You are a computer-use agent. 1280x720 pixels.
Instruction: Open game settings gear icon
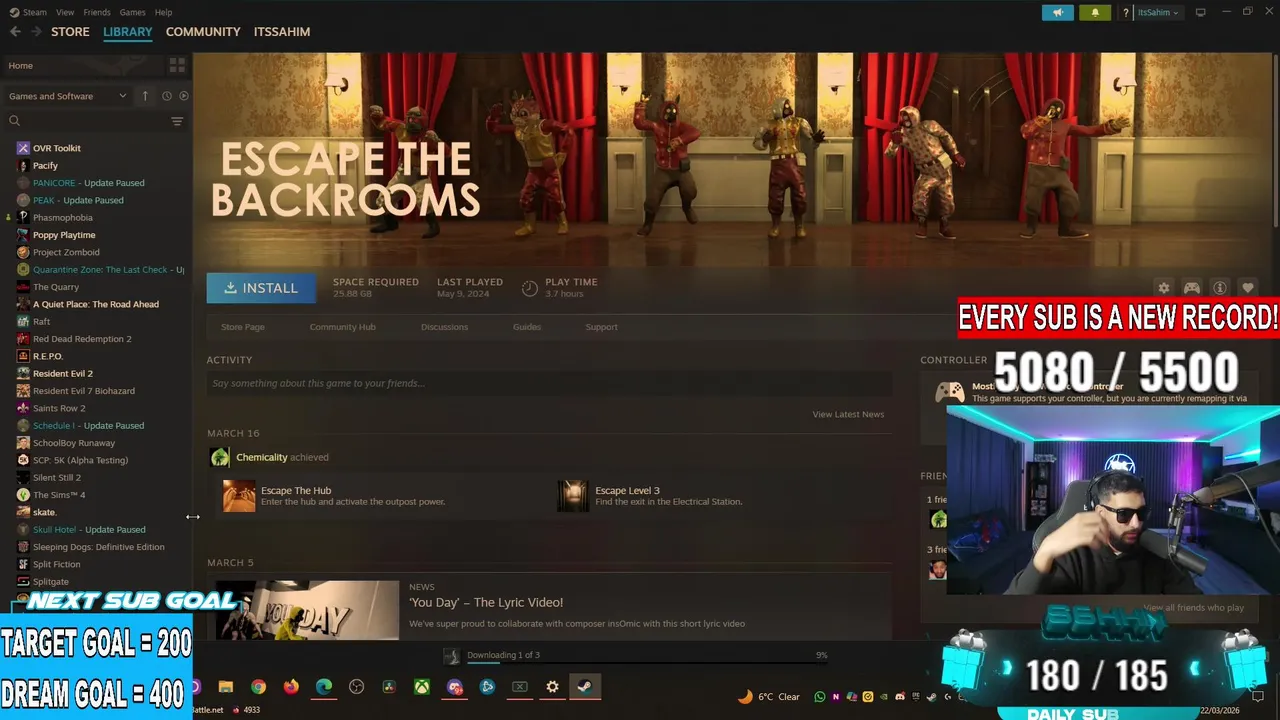1163,288
